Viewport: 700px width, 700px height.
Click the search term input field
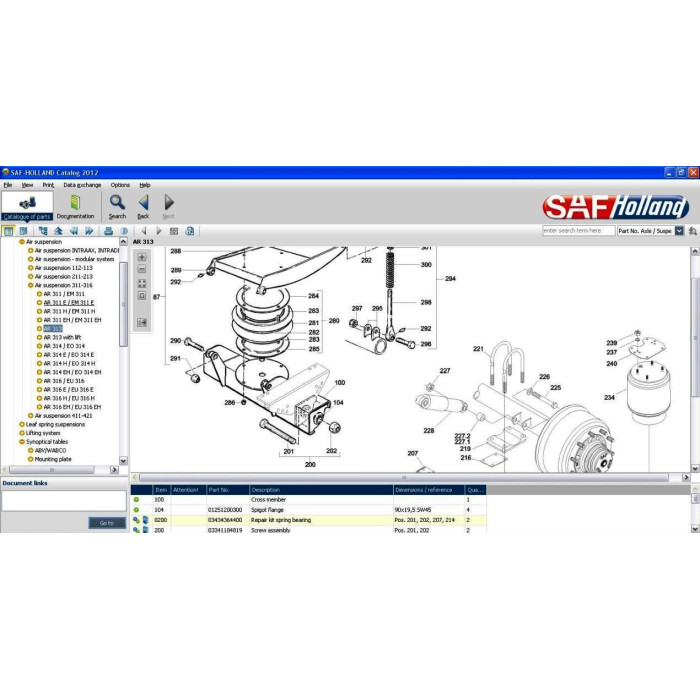[579, 231]
